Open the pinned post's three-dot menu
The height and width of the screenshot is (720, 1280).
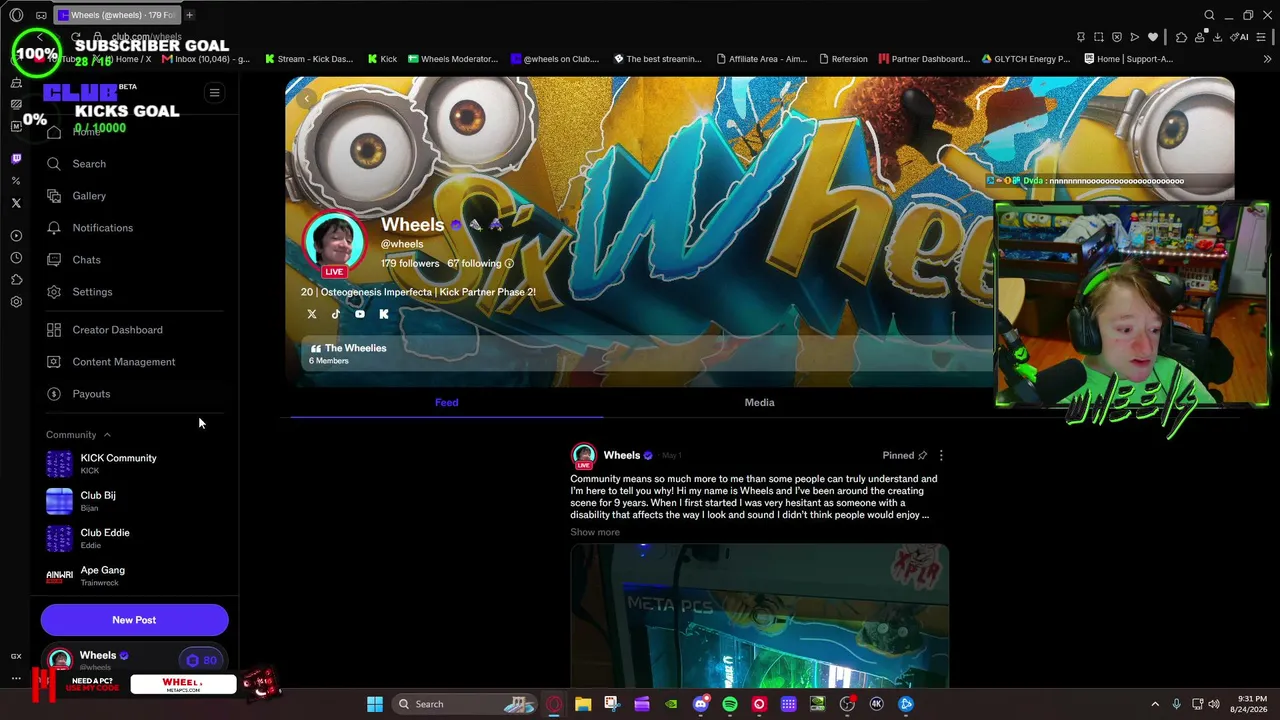pos(941,456)
